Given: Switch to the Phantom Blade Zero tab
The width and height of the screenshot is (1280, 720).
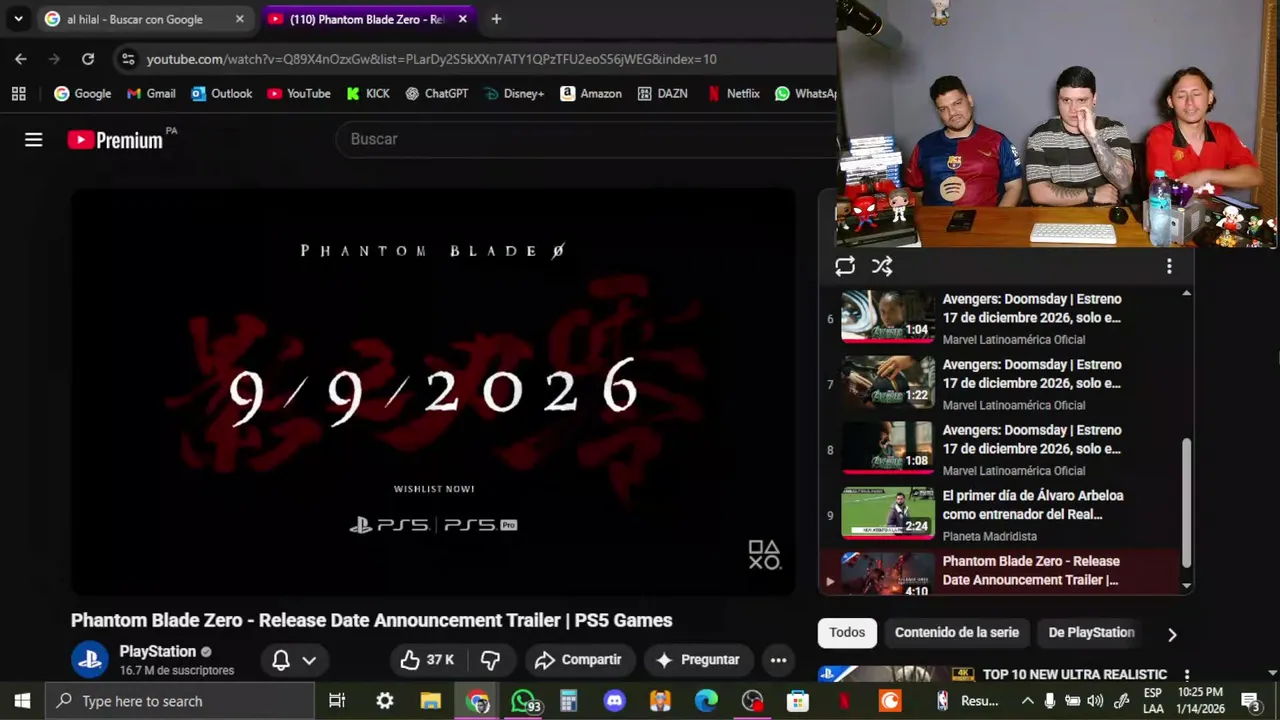Looking at the screenshot, I should (368, 19).
